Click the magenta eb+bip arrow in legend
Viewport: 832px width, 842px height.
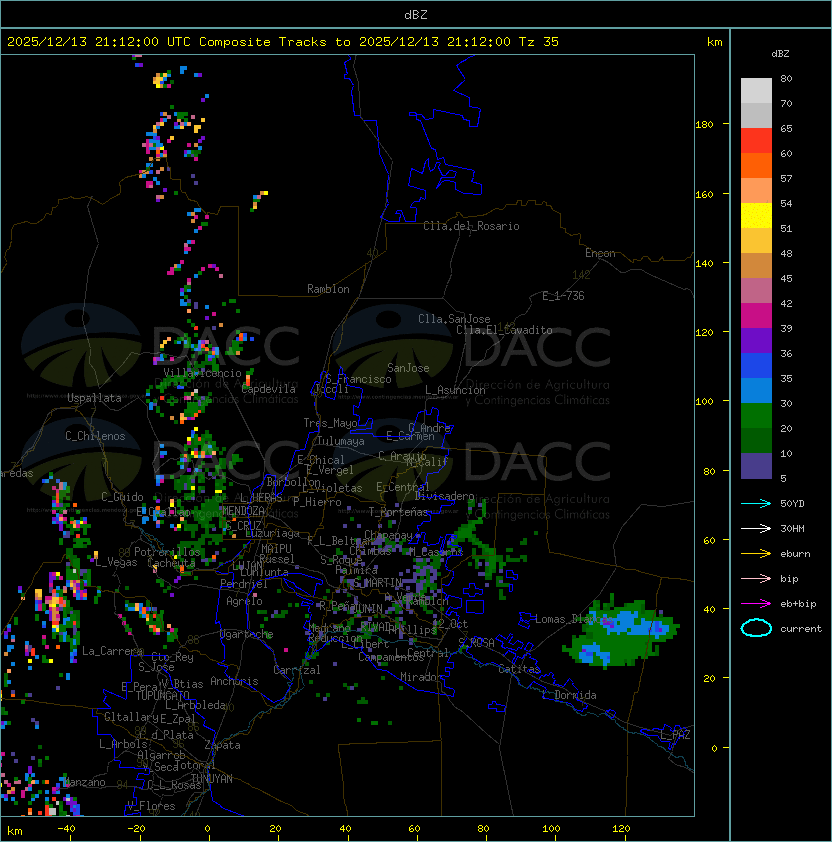(x=756, y=604)
